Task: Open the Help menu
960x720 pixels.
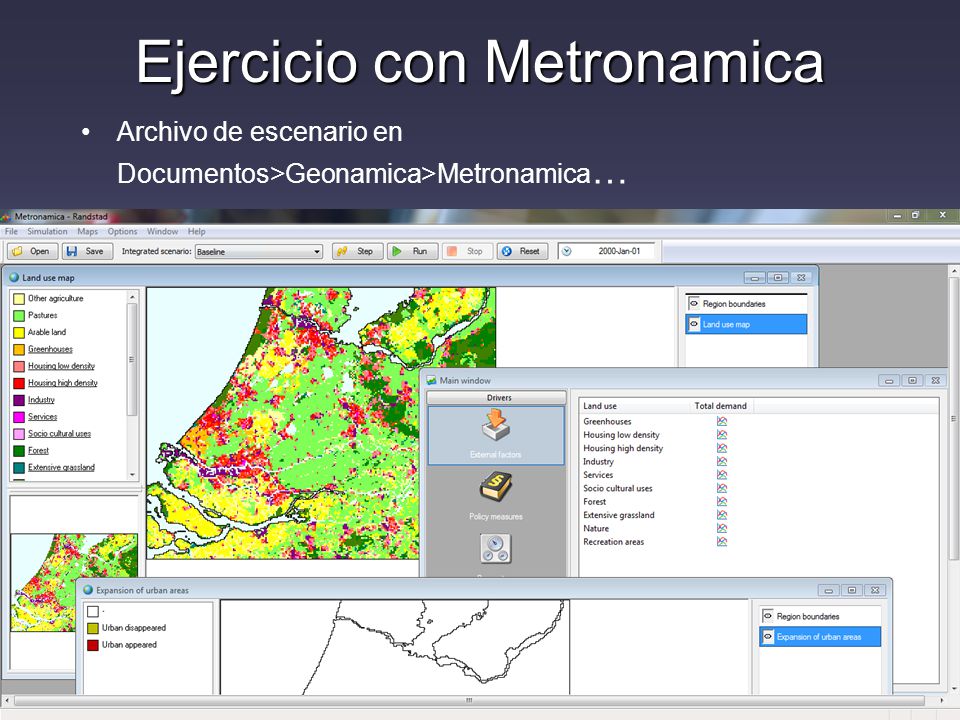Action: (197, 231)
